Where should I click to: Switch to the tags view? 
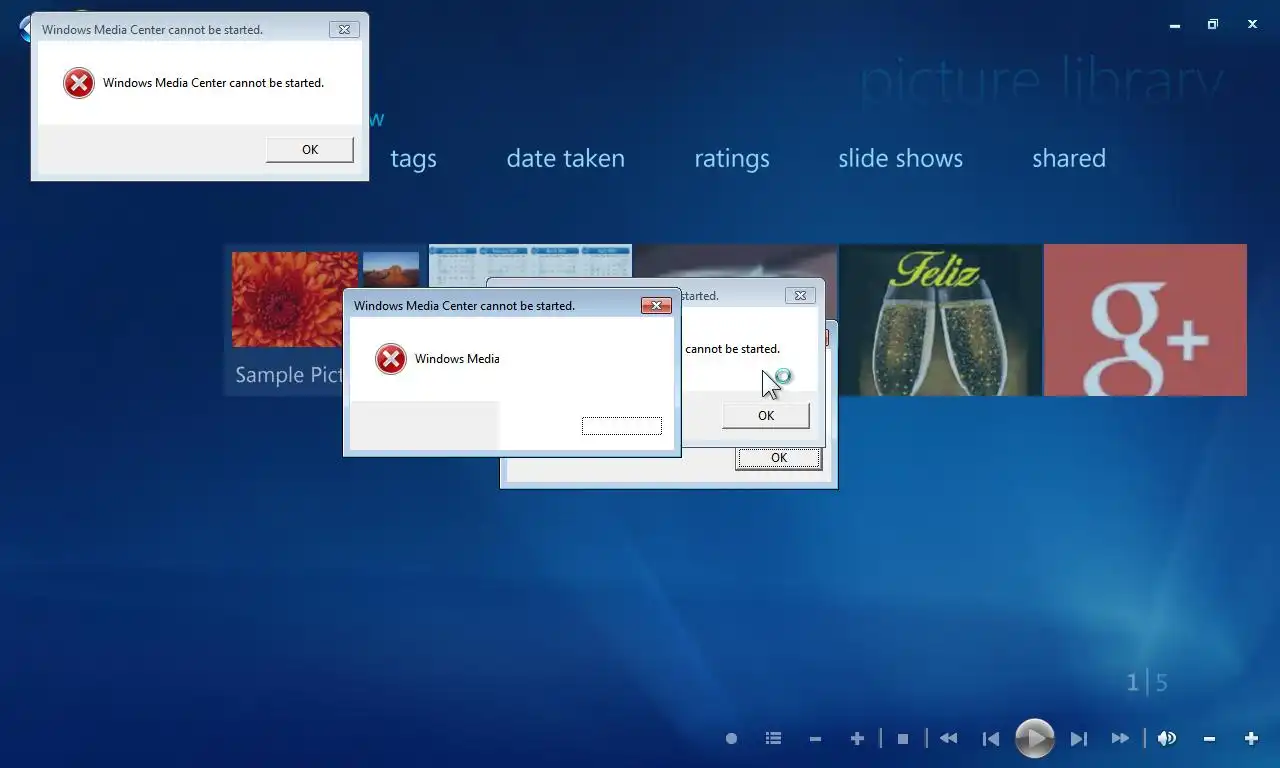(413, 159)
